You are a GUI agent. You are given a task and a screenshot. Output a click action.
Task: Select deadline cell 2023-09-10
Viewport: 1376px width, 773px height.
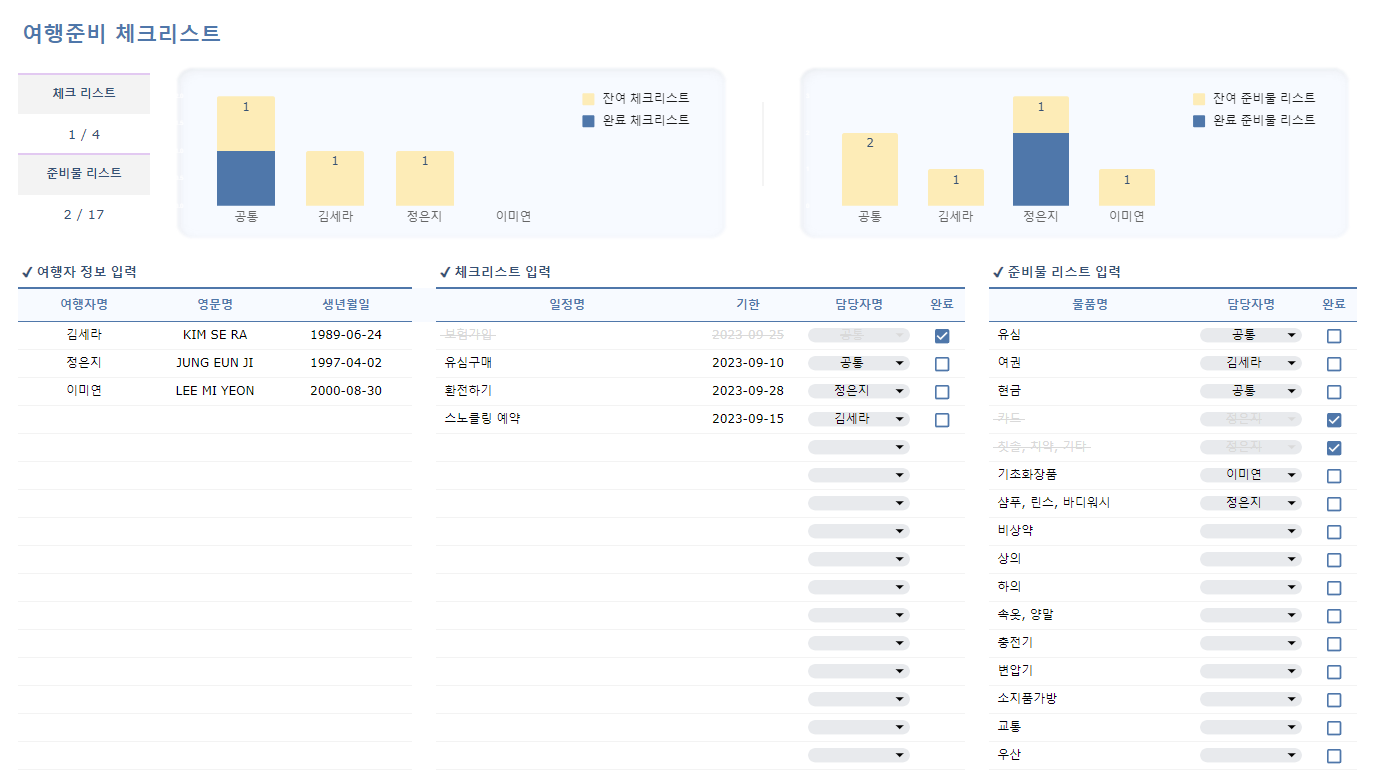click(x=748, y=363)
